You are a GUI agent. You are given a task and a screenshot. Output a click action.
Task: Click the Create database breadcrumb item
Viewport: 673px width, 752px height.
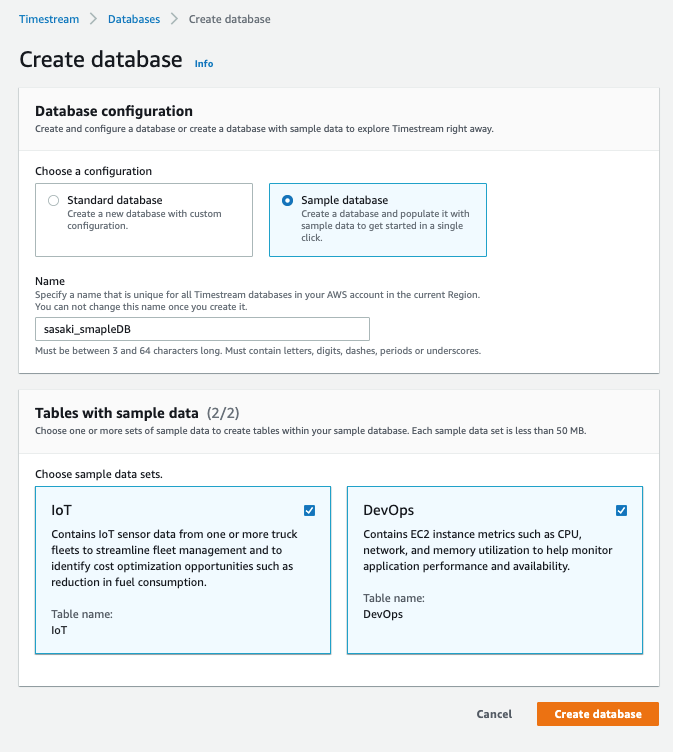click(x=228, y=19)
